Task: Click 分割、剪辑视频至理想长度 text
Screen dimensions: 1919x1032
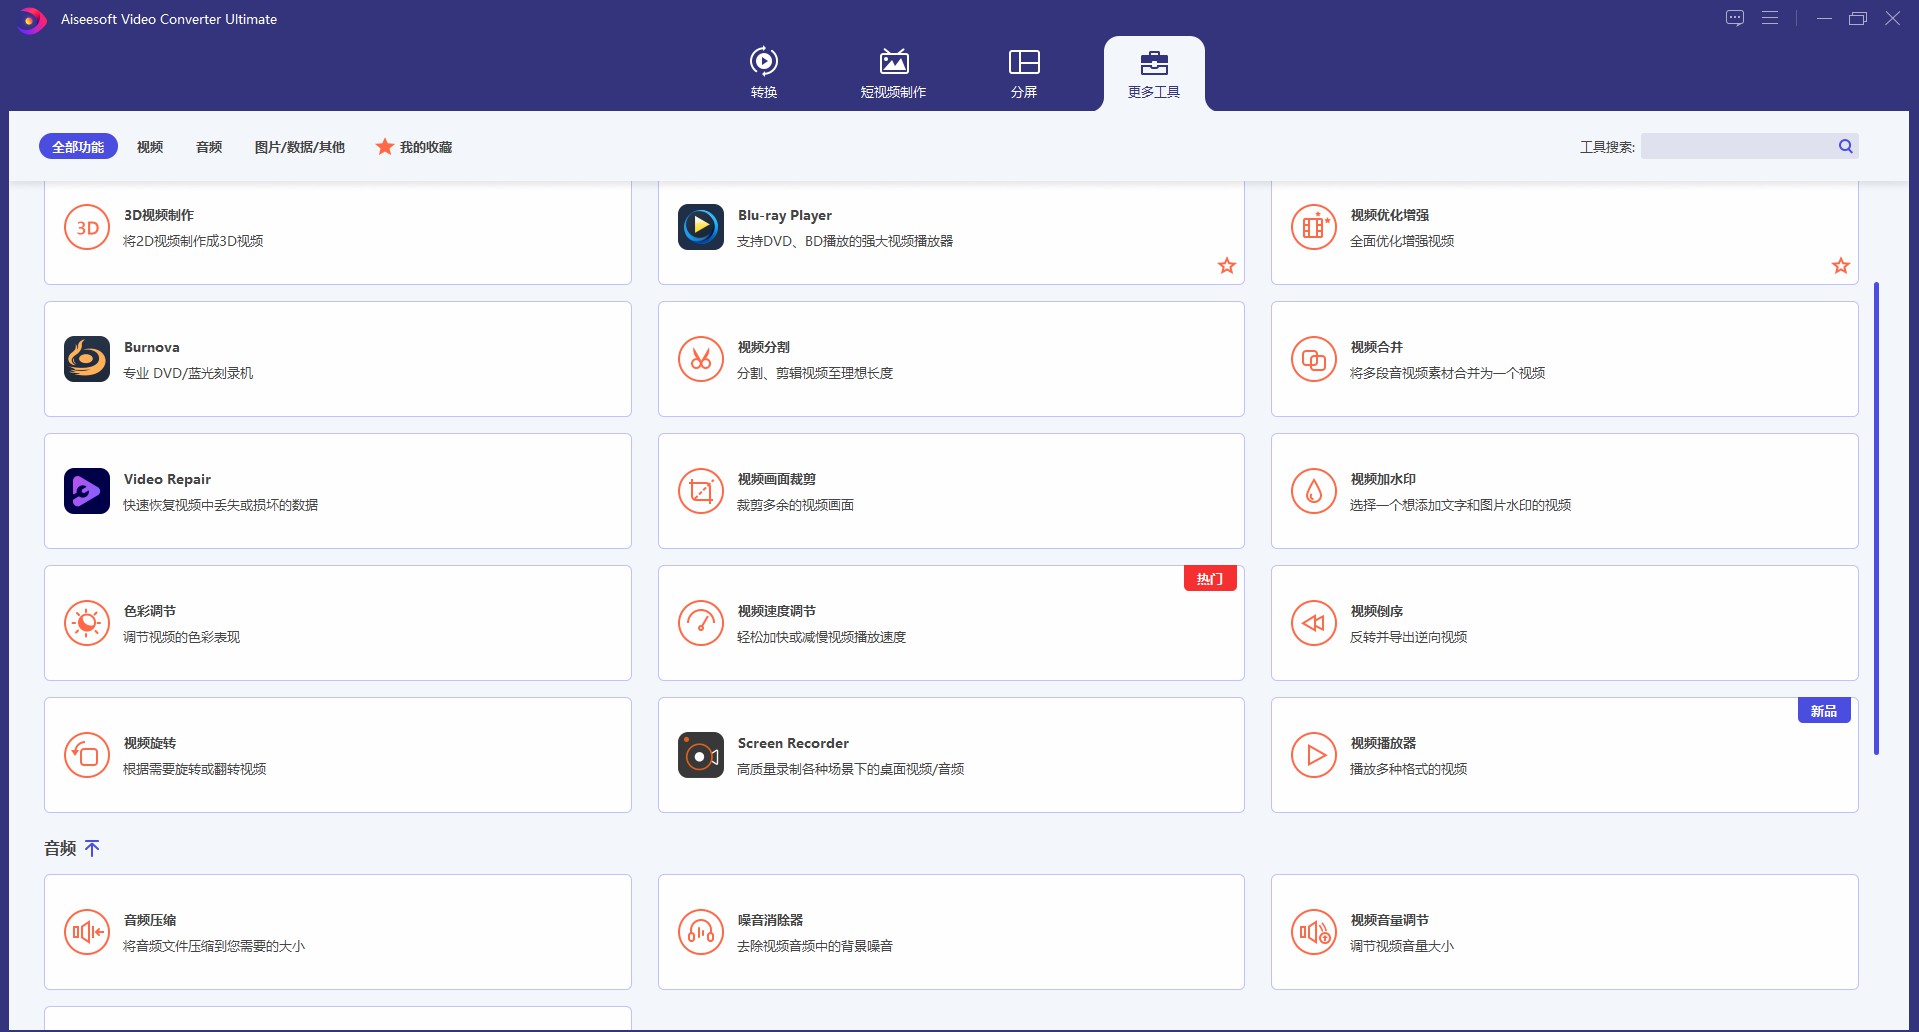Action: (x=815, y=373)
